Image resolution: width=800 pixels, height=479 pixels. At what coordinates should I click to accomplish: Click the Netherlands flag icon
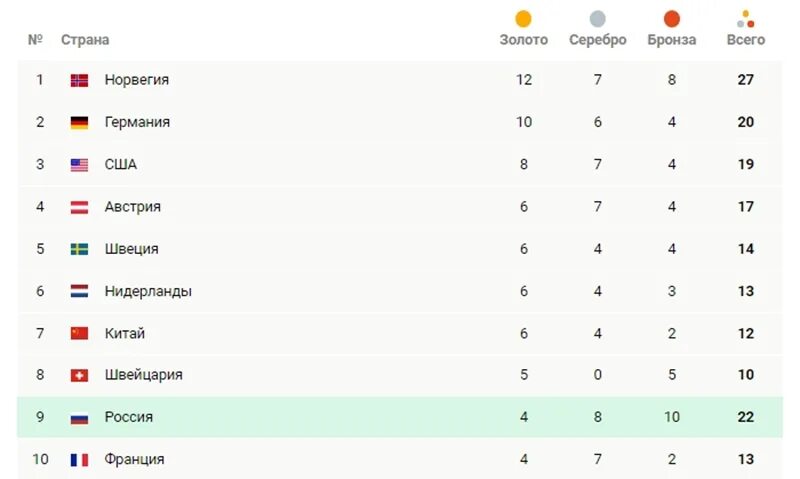click(79, 291)
